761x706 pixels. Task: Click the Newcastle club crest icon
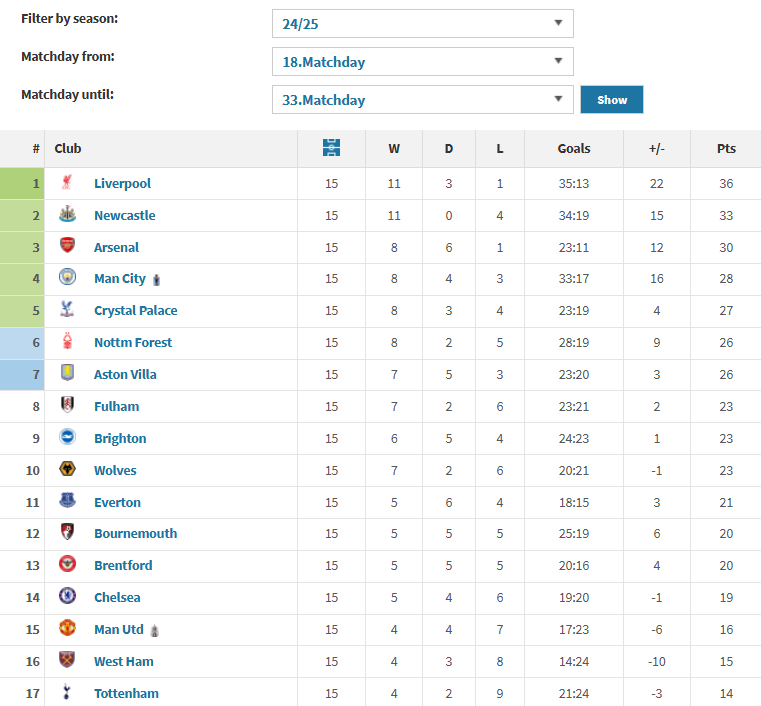tap(67, 214)
